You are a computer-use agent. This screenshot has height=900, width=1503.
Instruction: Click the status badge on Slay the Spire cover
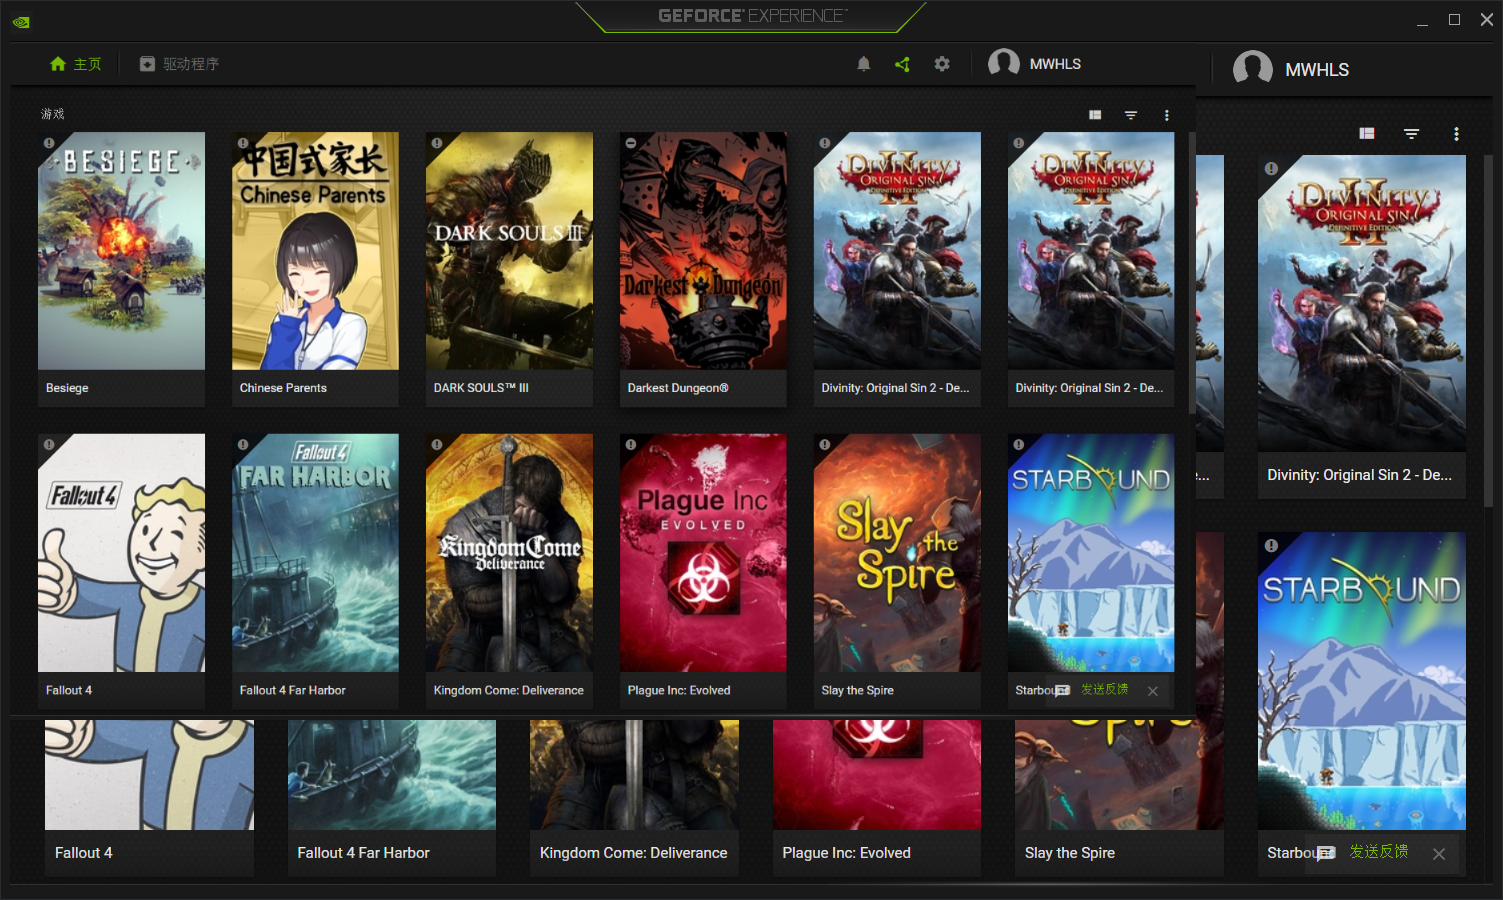[825, 445]
